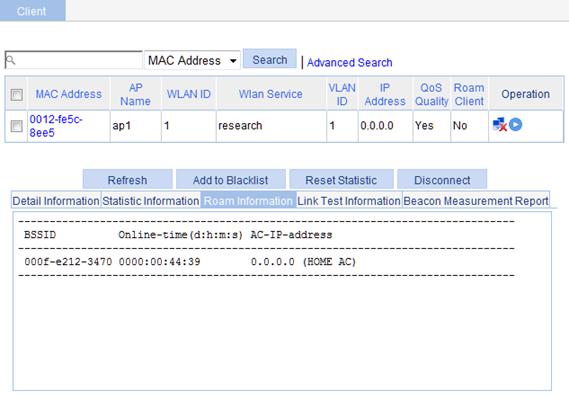Click the Search button
Viewport: 569px width, 399px height.
[270, 59]
